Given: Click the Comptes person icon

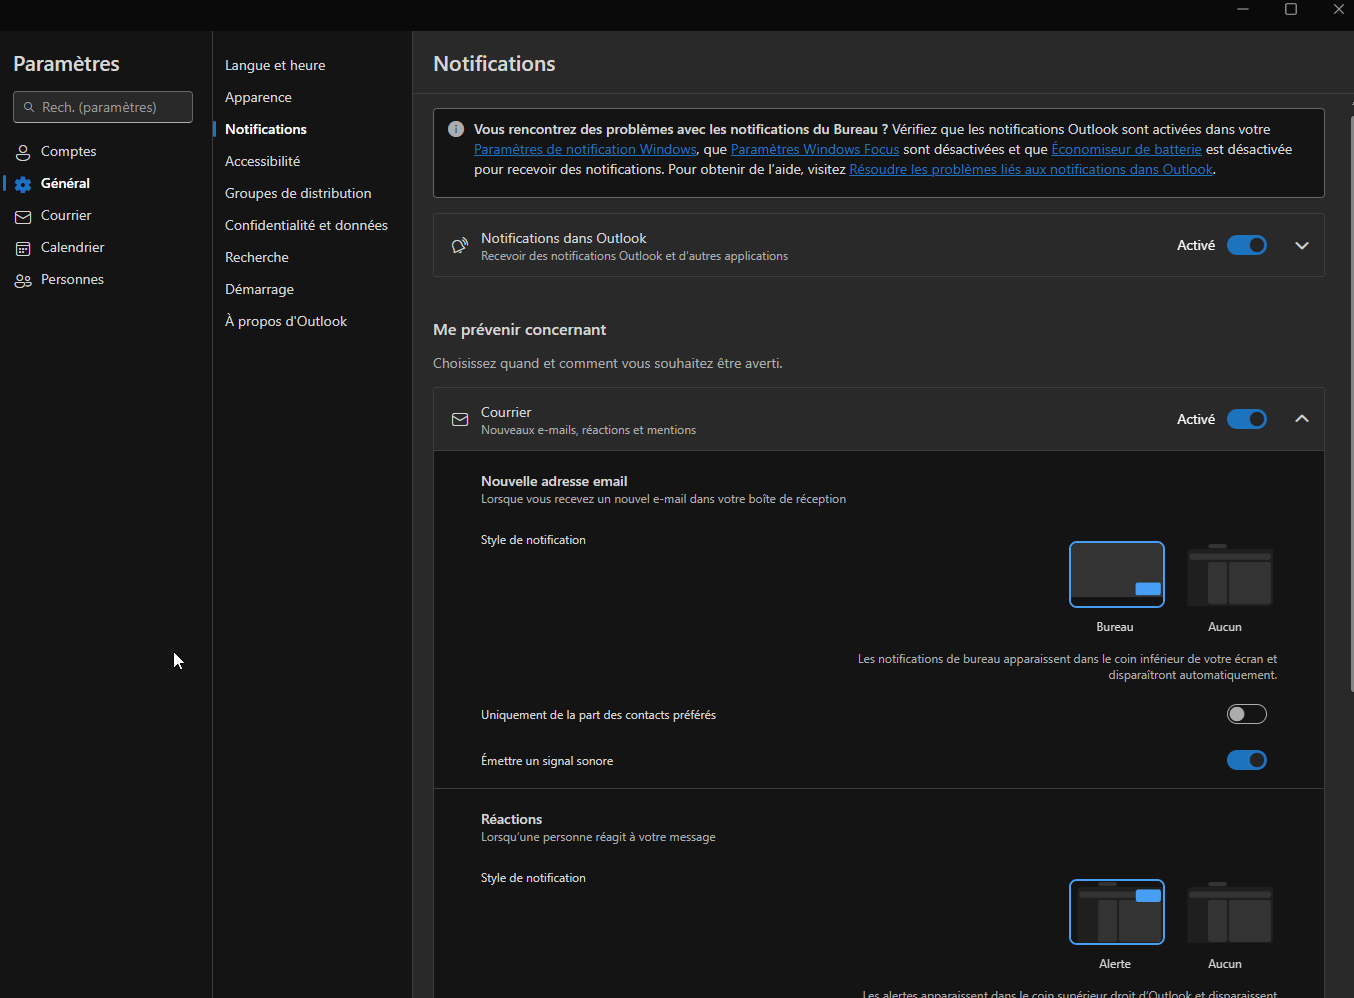Looking at the screenshot, I should point(23,152).
